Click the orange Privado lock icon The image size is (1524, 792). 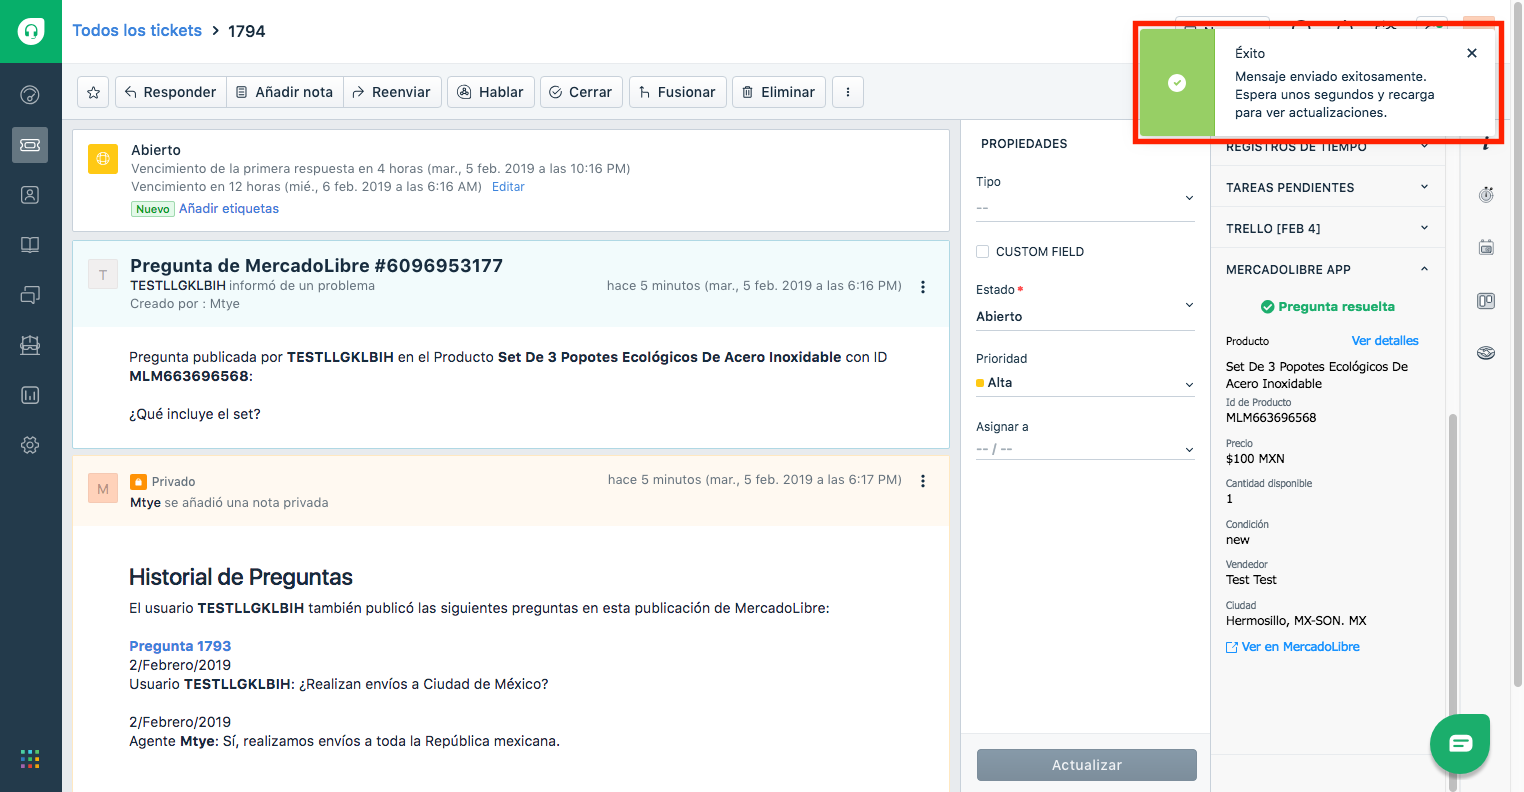pyautogui.click(x=138, y=482)
